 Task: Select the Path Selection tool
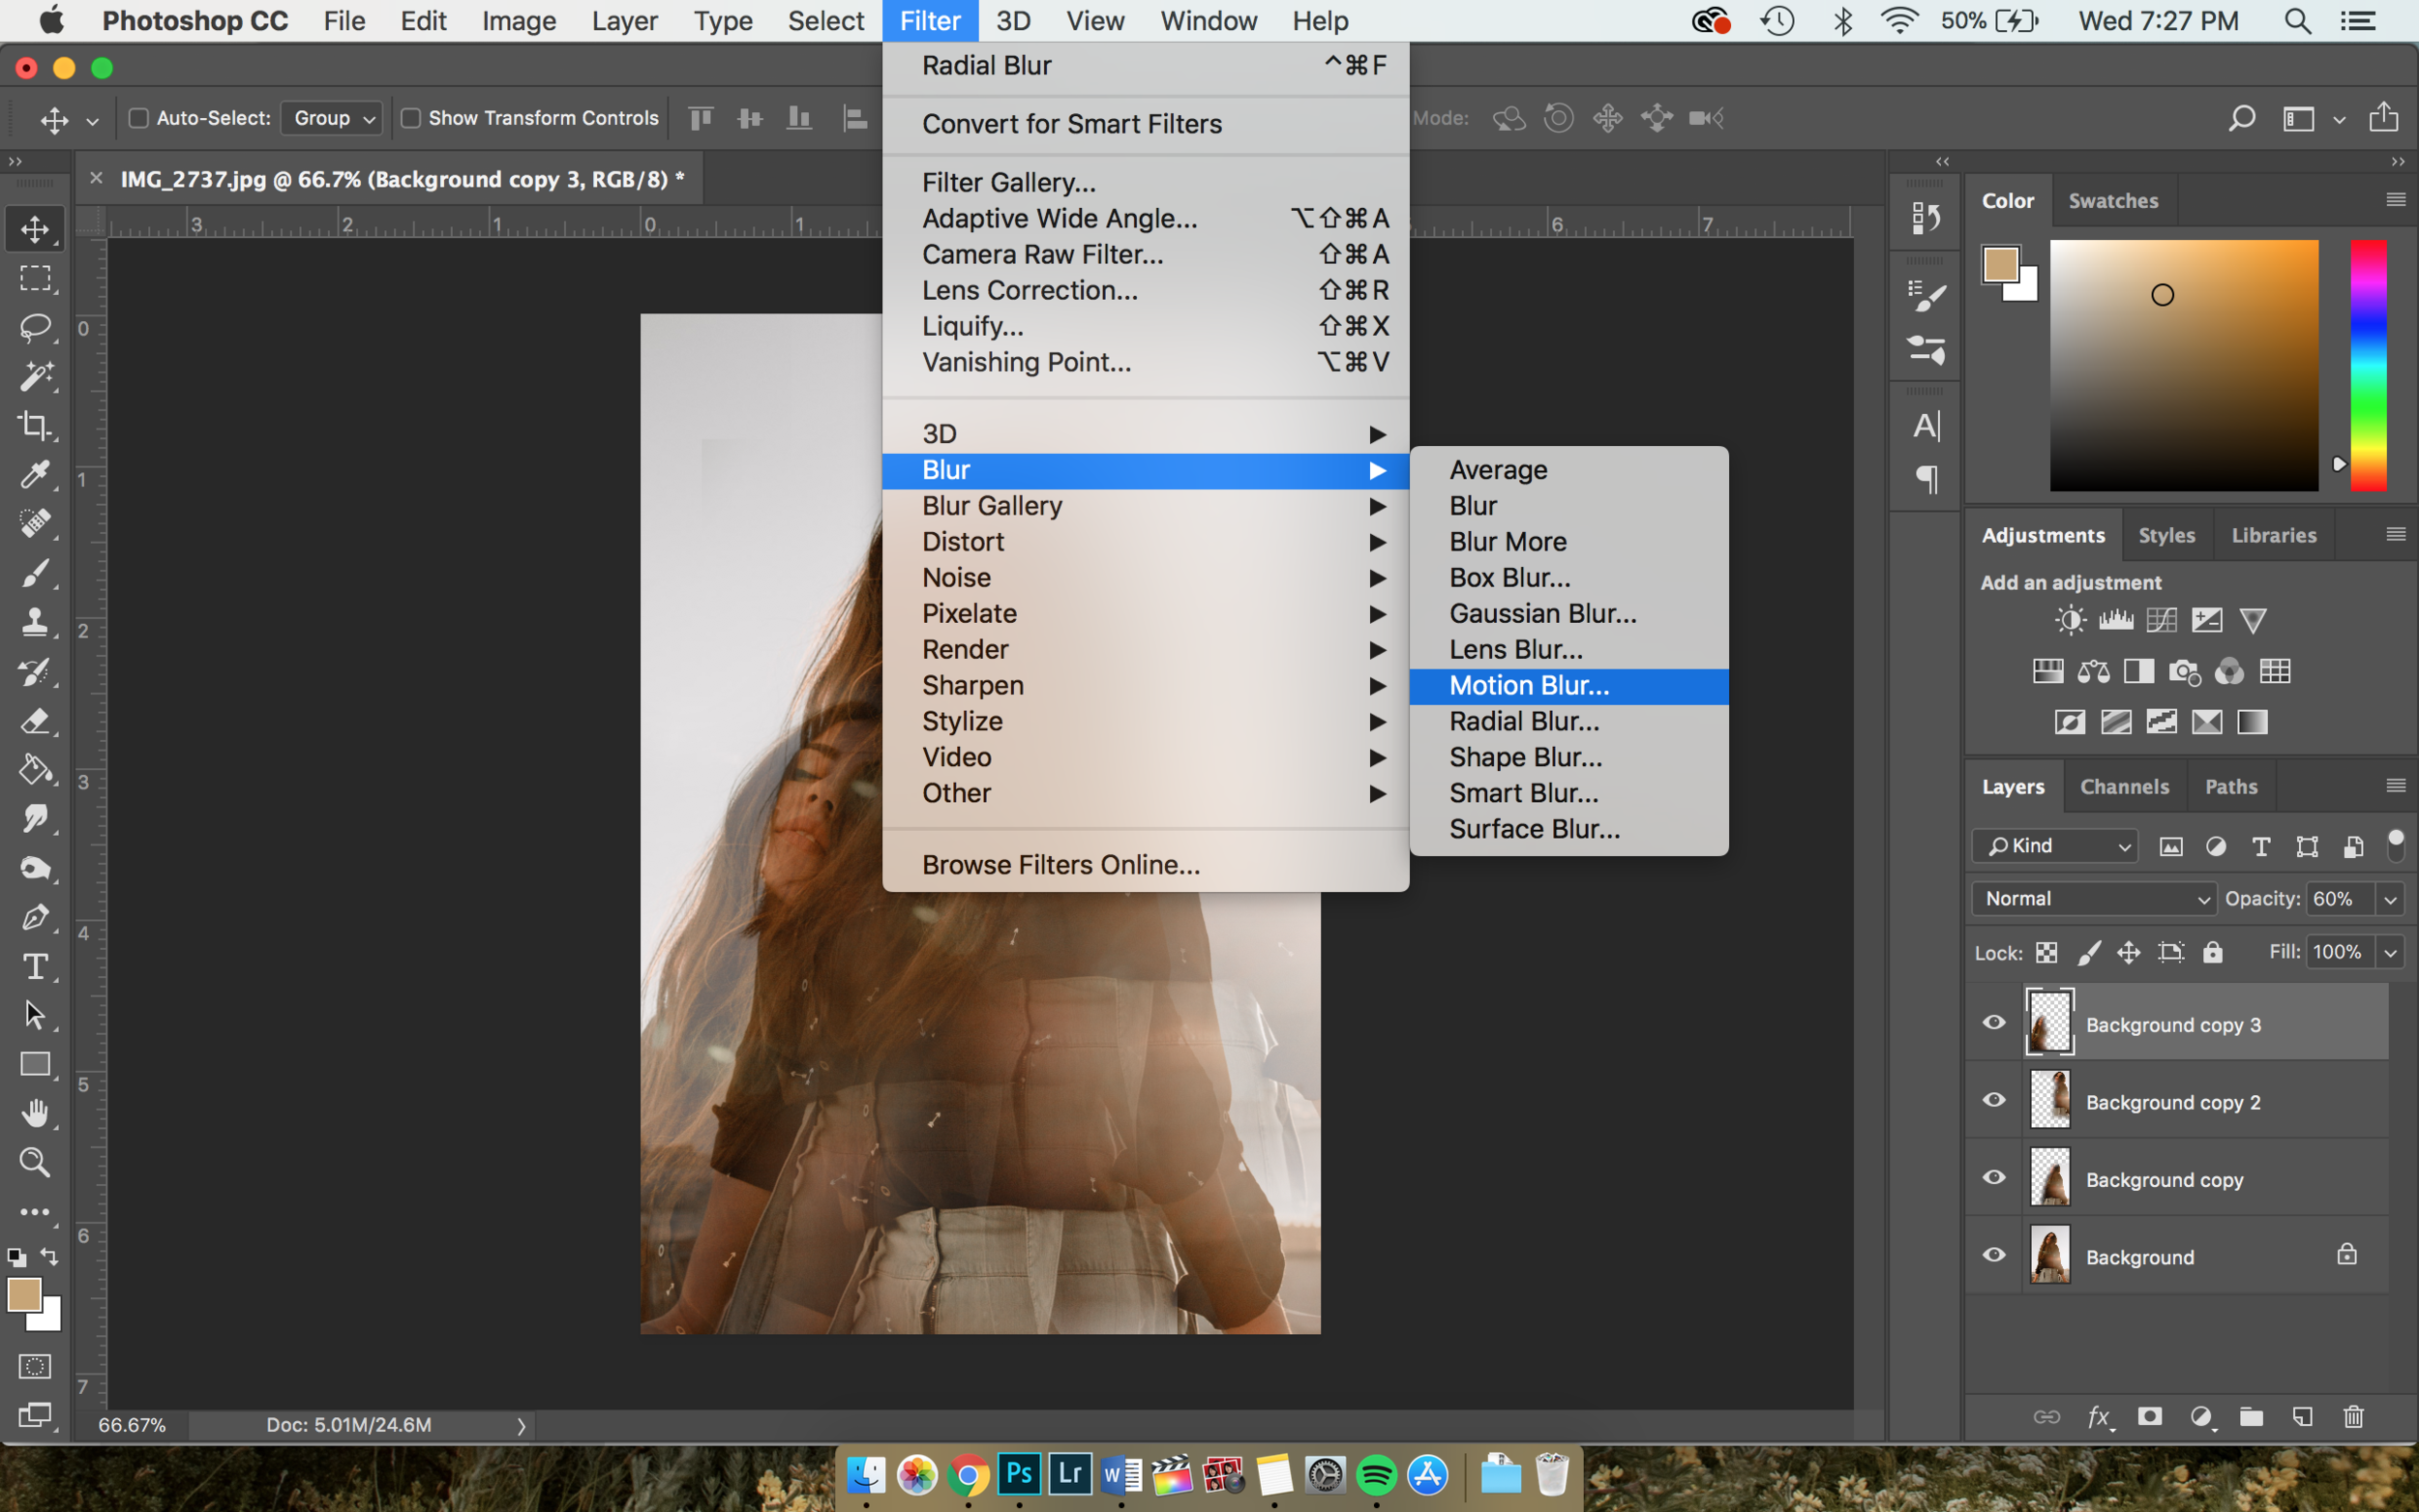click(x=35, y=1016)
